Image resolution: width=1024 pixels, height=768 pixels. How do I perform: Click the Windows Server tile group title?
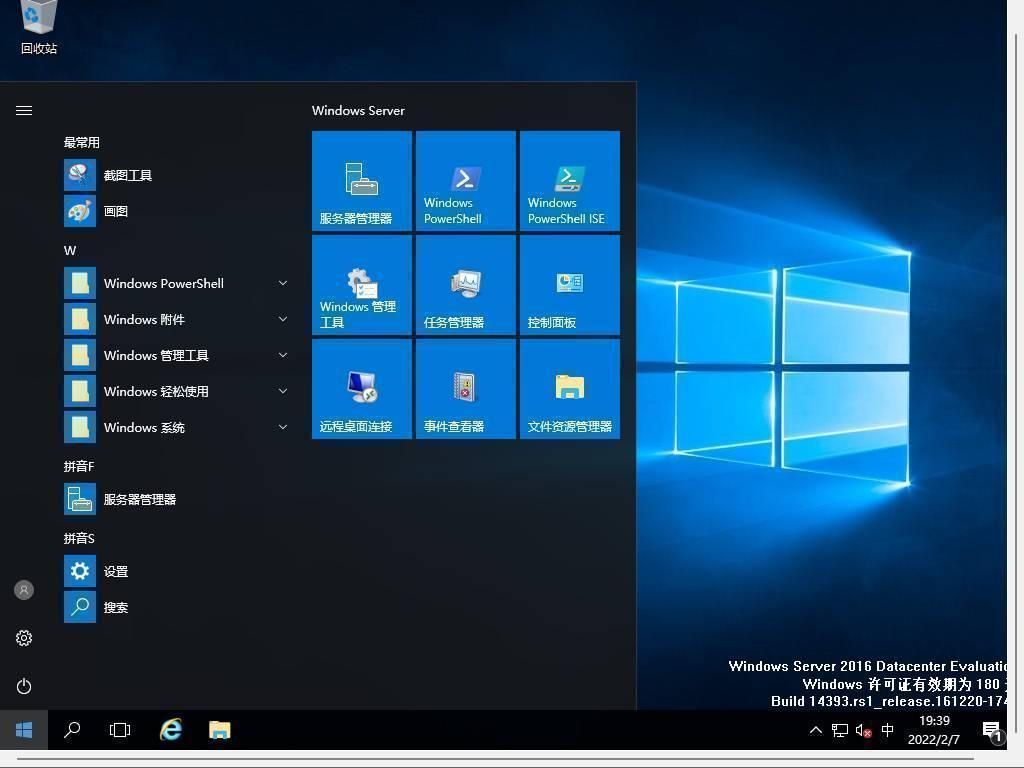[x=359, y=110]
